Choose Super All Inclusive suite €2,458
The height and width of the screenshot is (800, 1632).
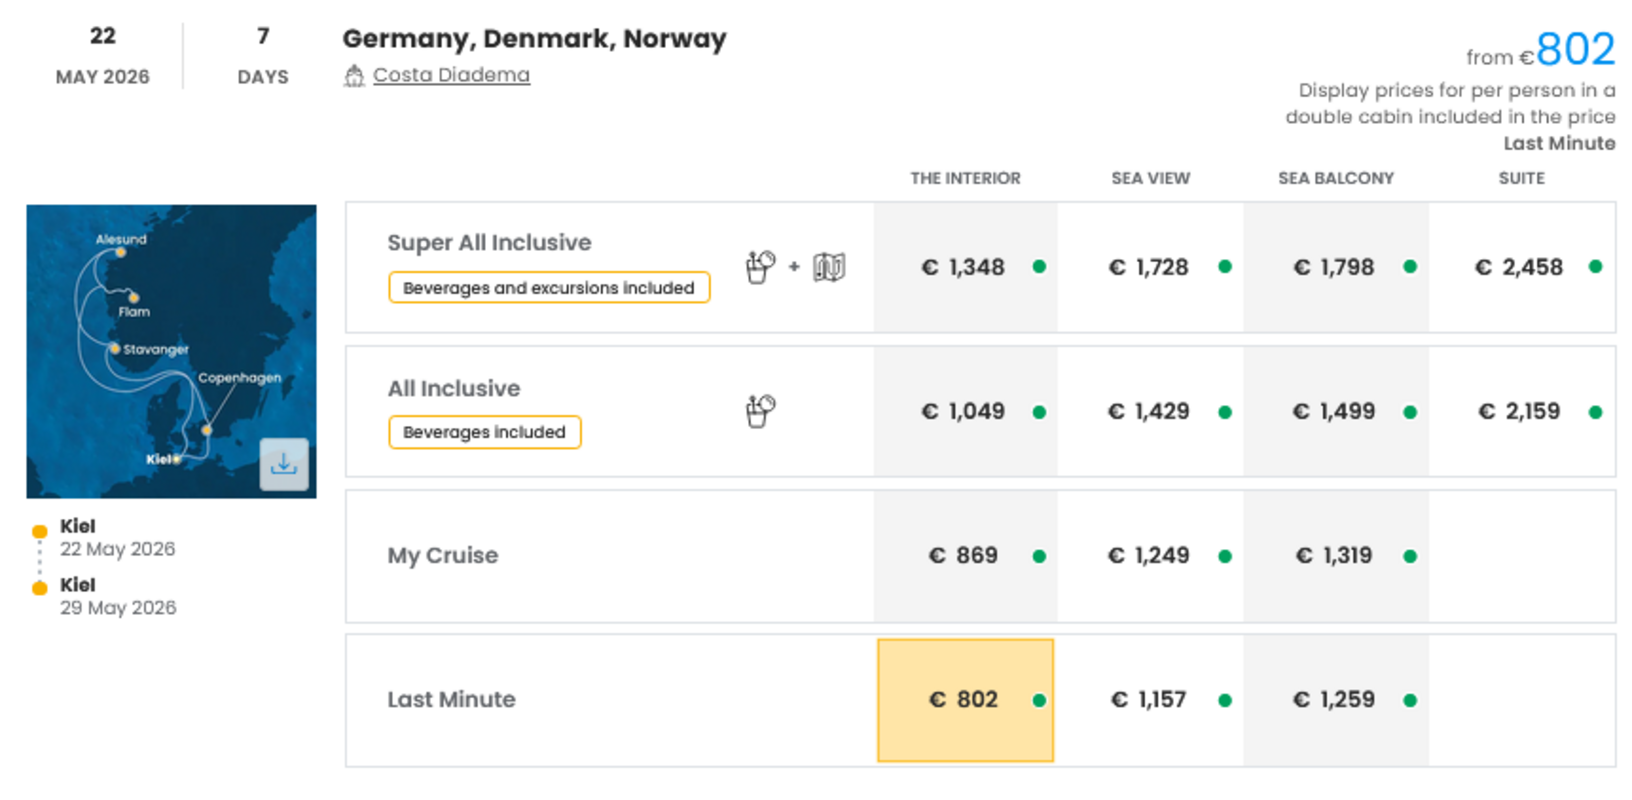click(x=1521, y=267)
